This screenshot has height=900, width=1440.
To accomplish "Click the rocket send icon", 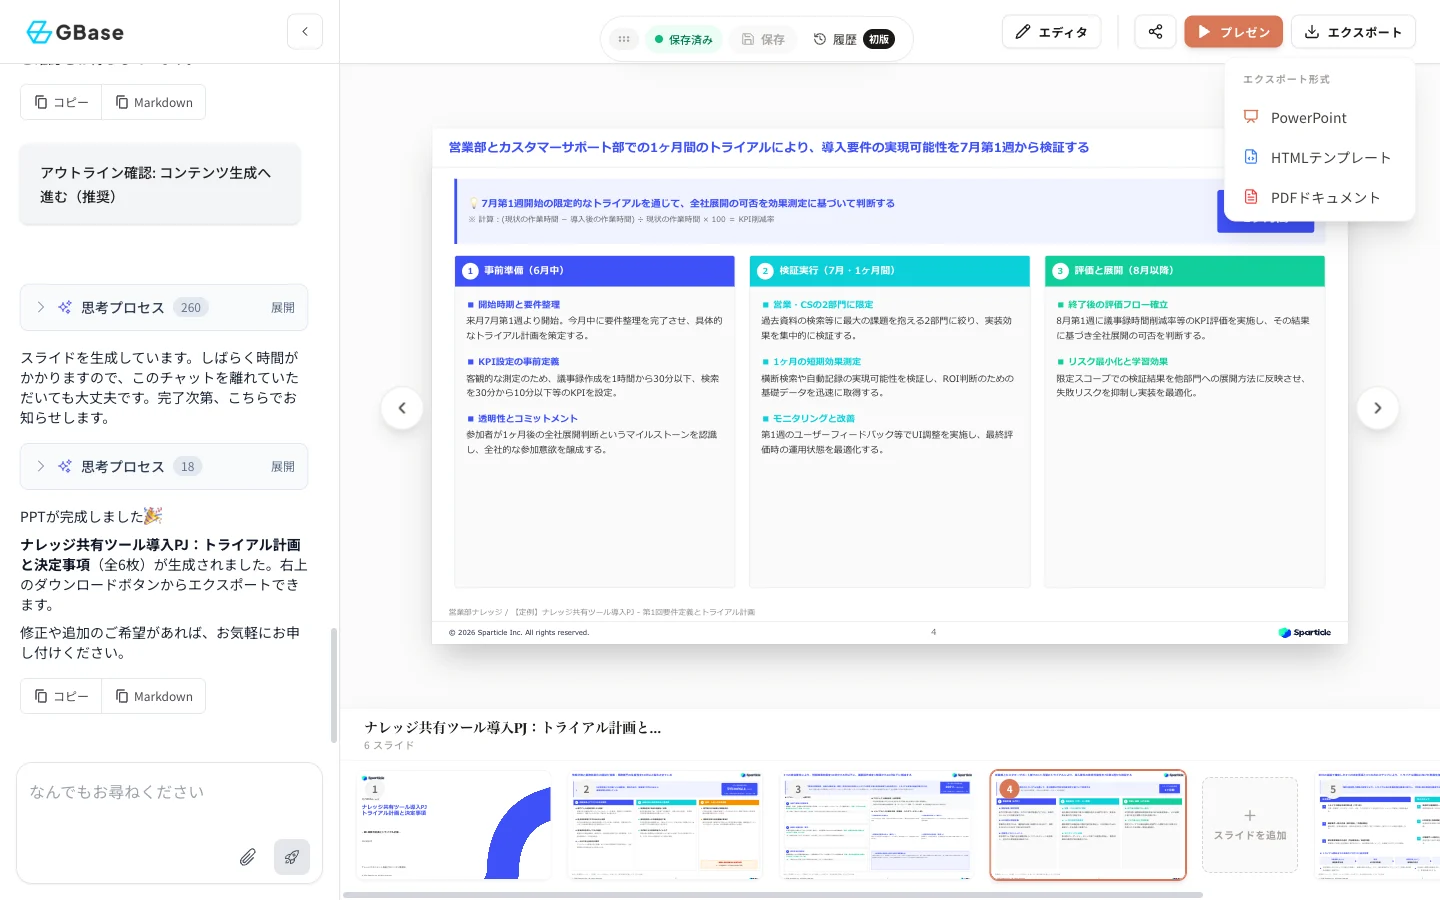I will 292,857.
